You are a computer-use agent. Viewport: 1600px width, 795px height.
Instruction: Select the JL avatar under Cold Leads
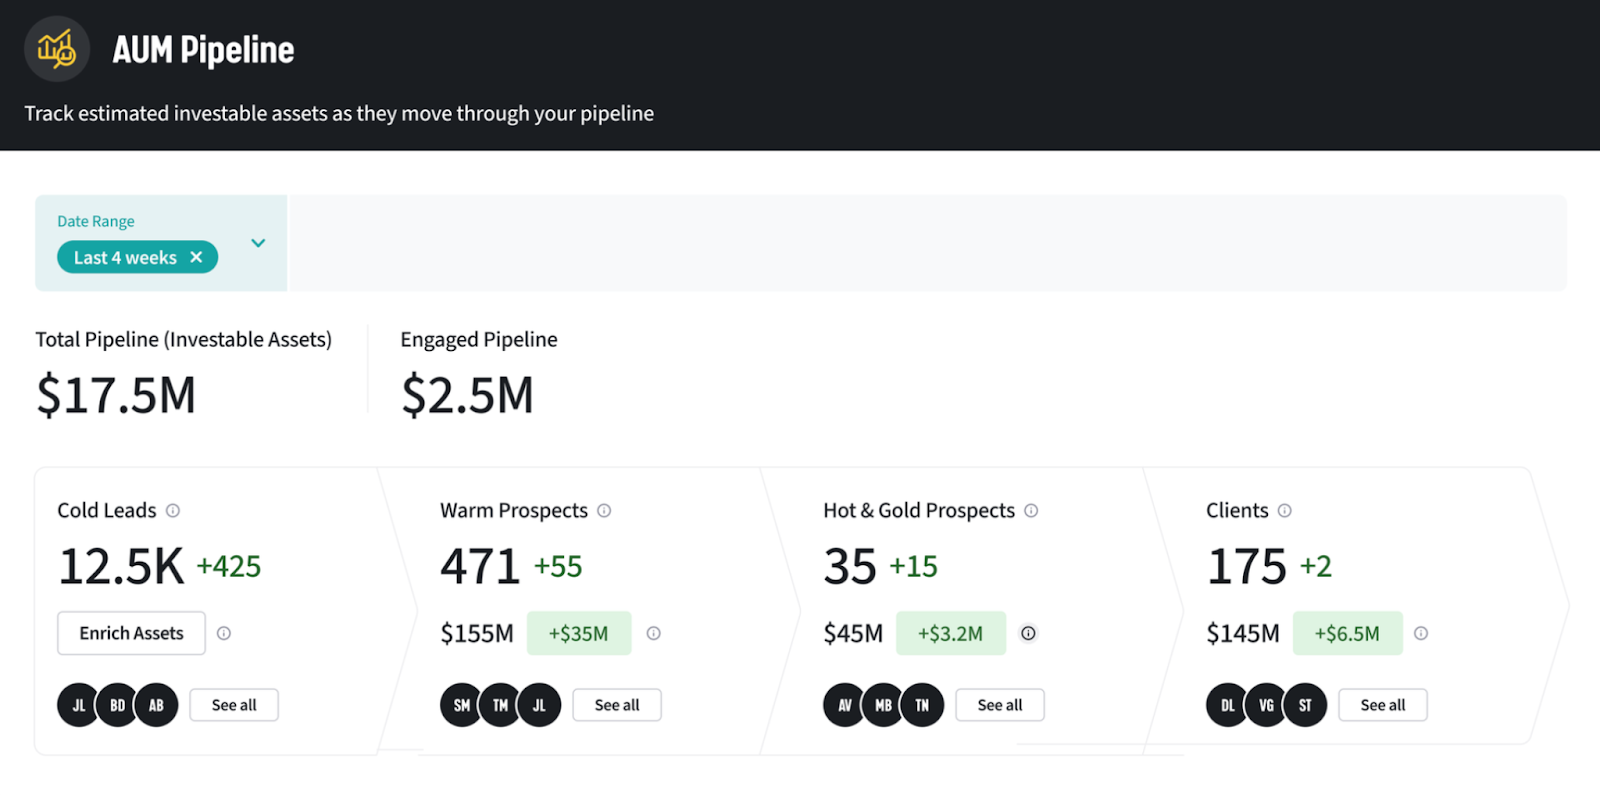78,705
